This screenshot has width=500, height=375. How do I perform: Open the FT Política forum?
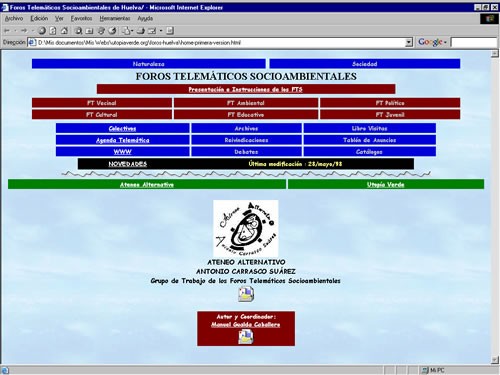pyautogui.click(x=390, y=103)
